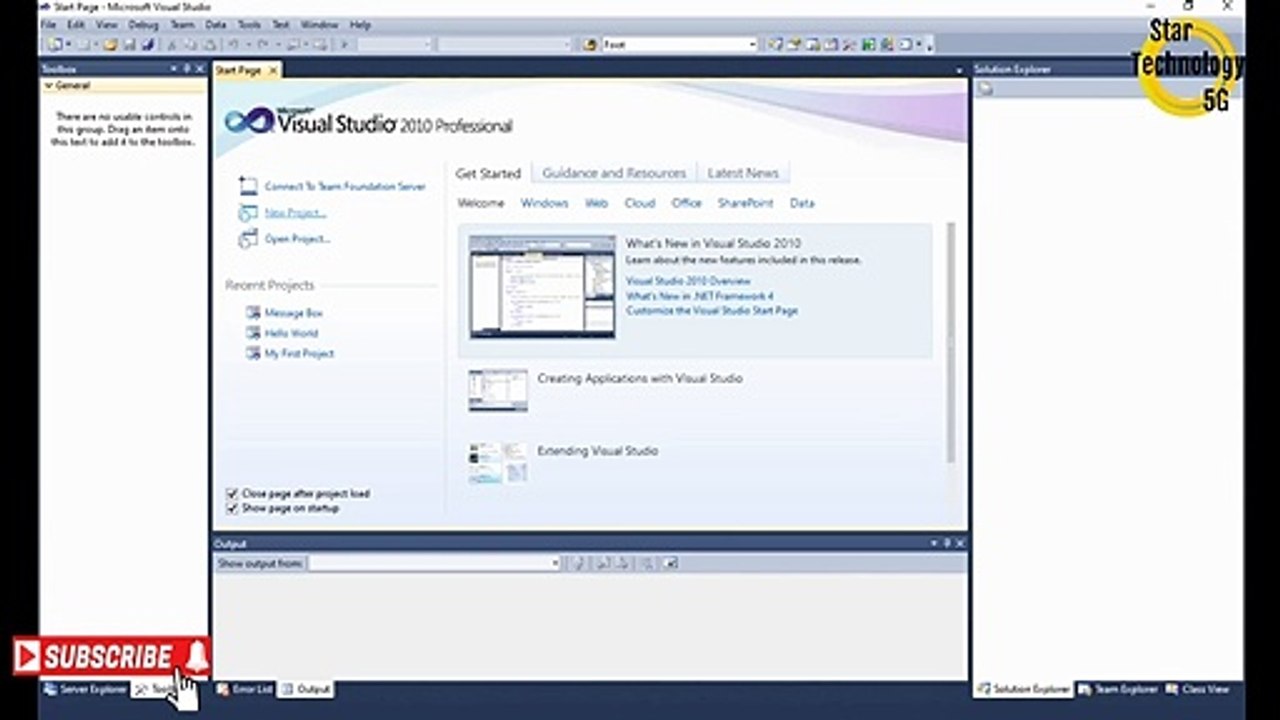Switch to the Team Explorer tab

click(1118, 689)
